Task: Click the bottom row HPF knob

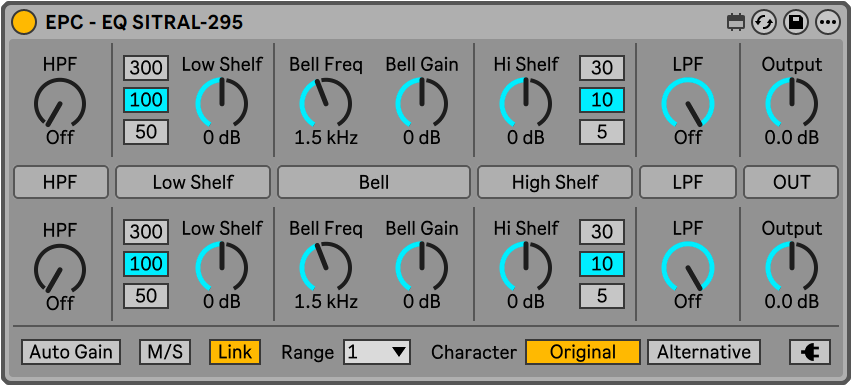Action: click(x=60, y=269)
